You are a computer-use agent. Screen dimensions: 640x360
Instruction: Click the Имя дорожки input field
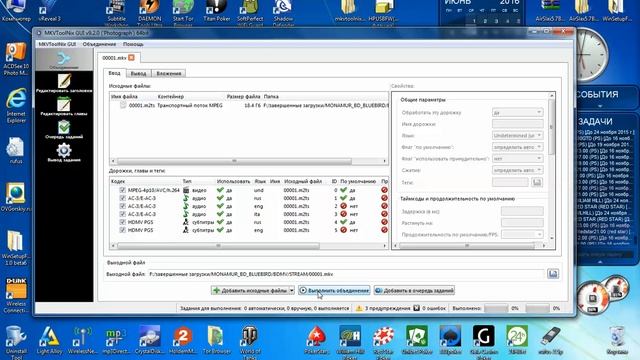518,124
